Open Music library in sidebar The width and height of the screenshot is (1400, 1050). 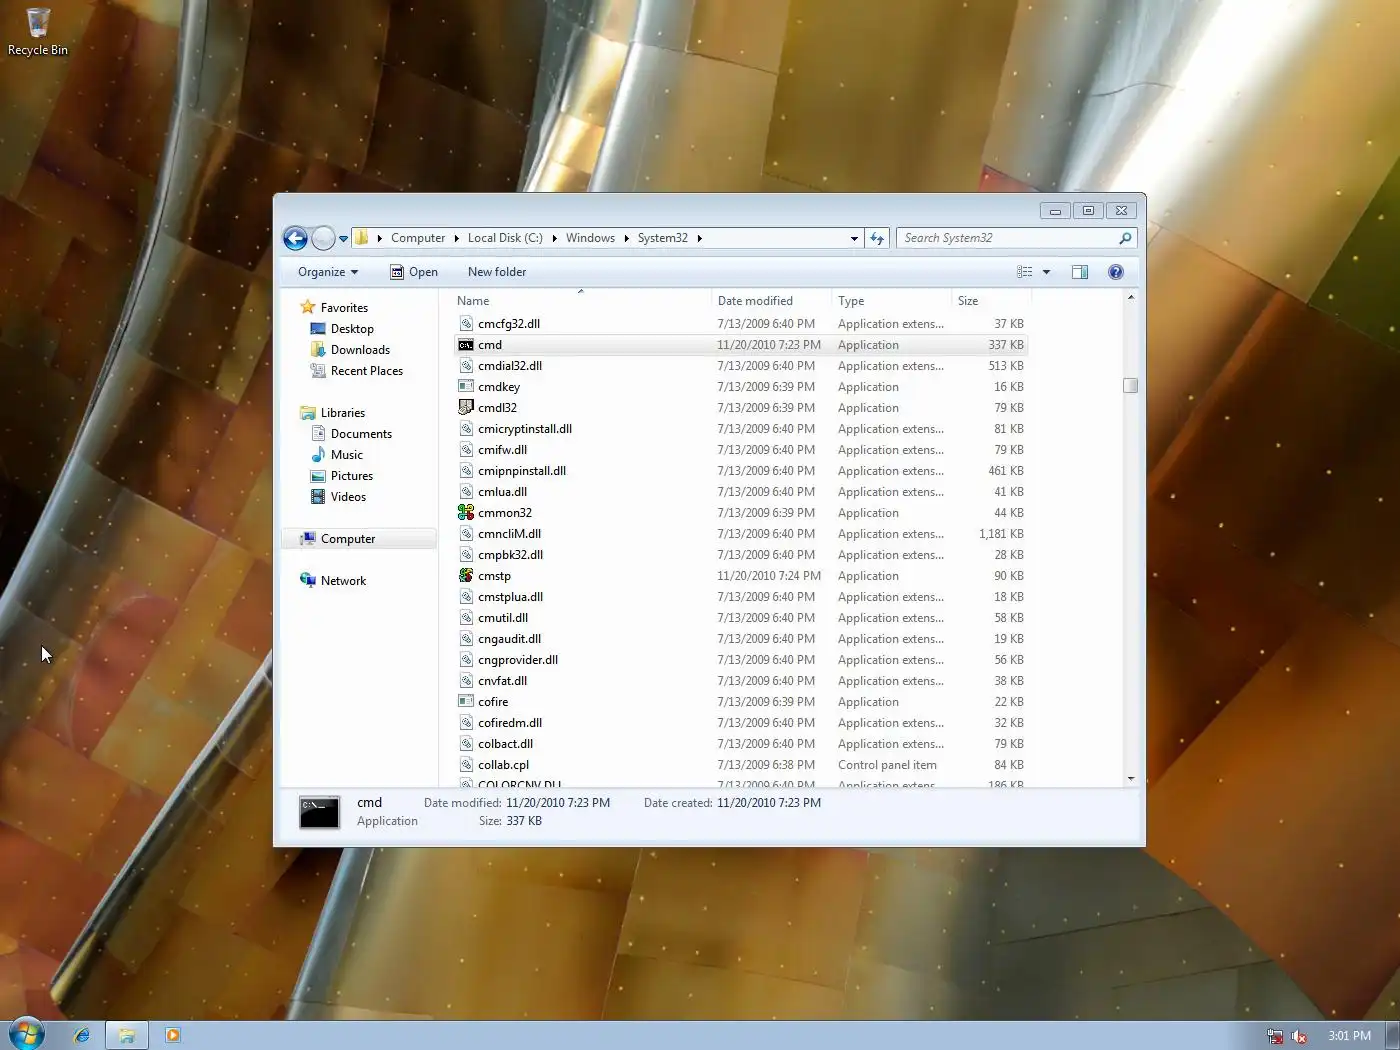pos(347,455)
